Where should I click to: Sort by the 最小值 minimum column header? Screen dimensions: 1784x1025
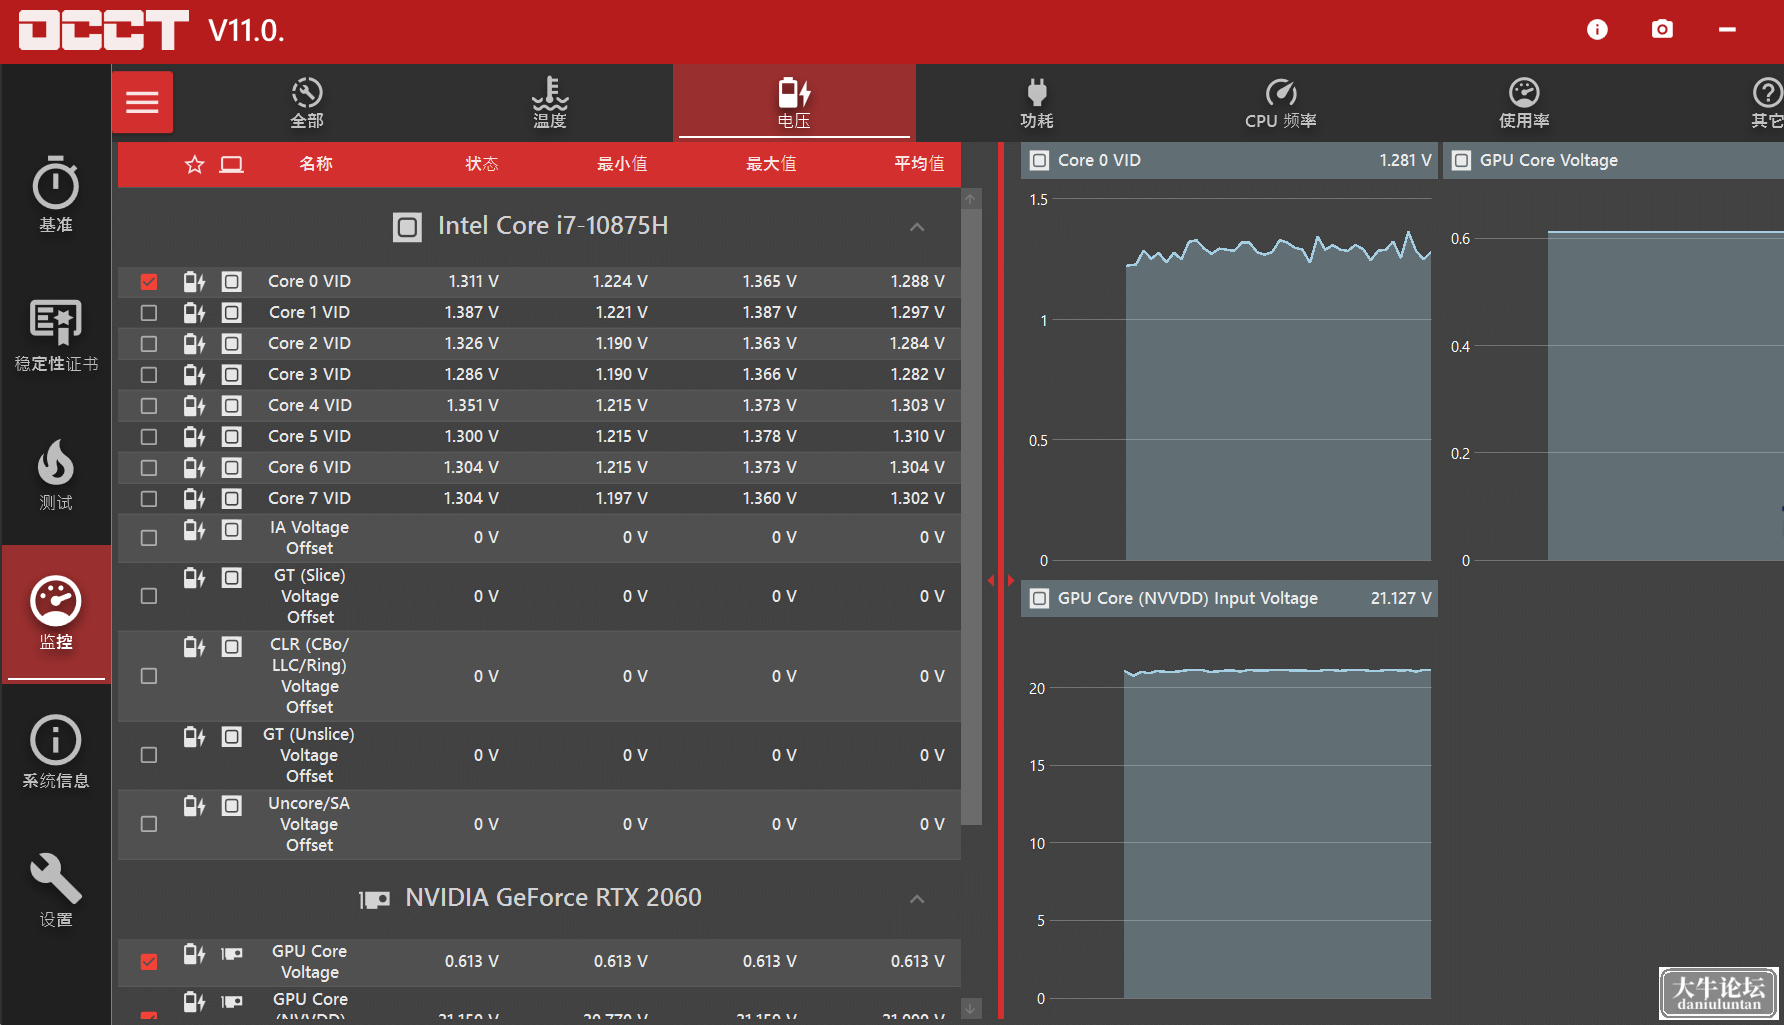point(622,164)
